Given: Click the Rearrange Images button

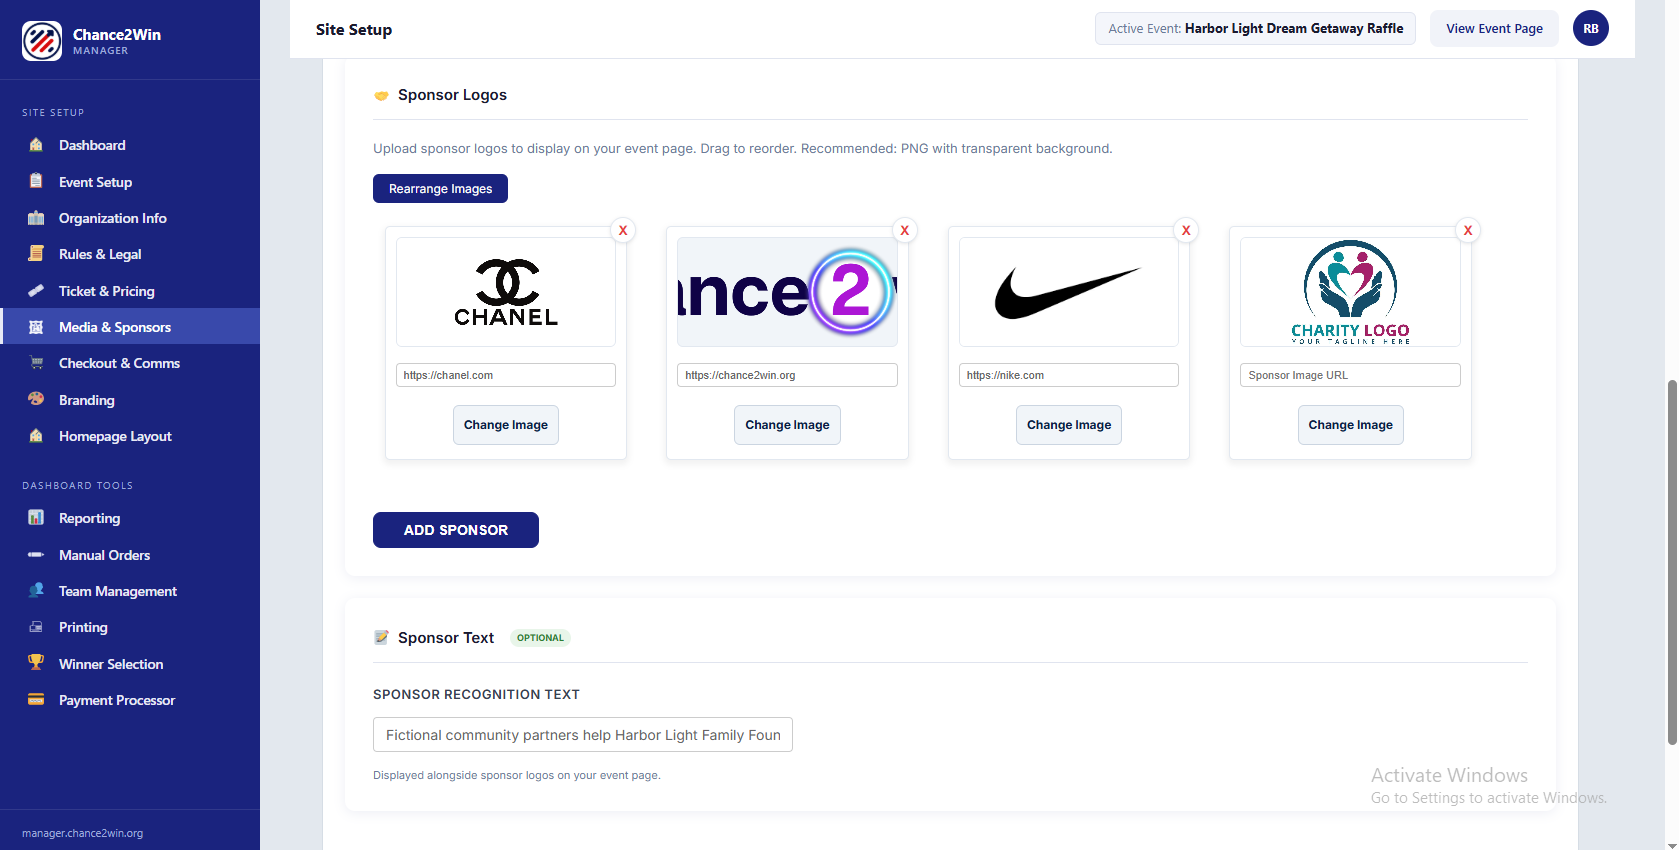Looking at the screenshot, I should 440,188.
